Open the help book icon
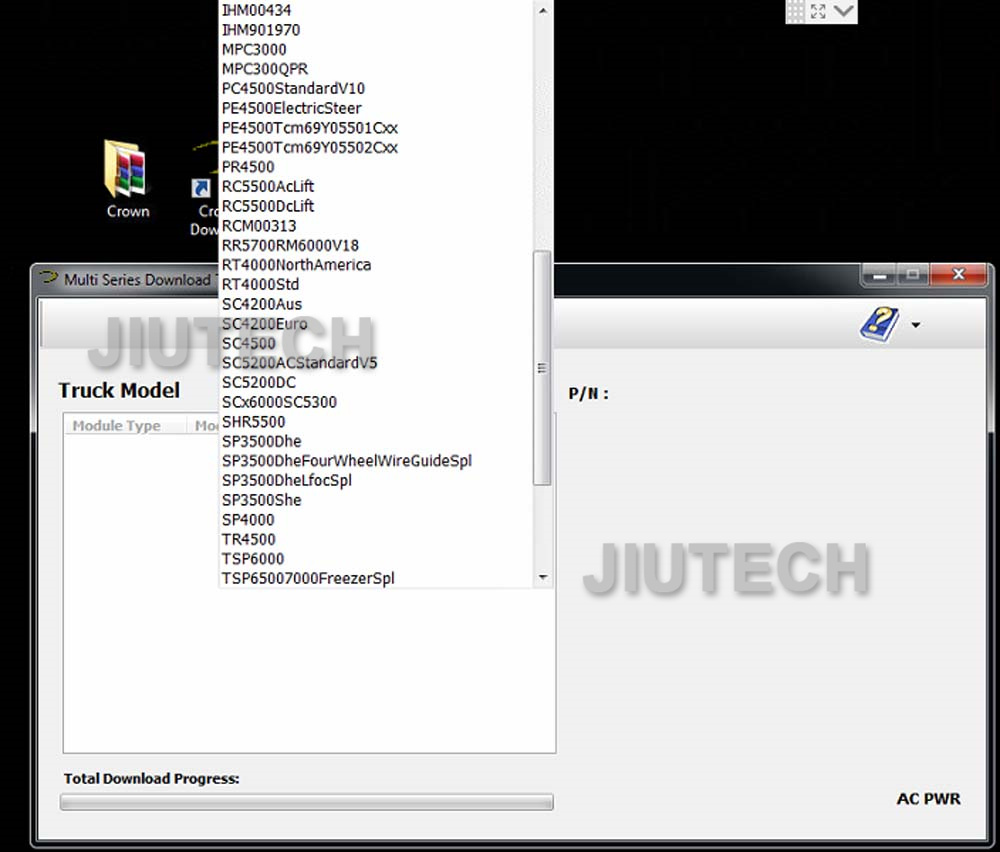Image resolution: width=1000 pixels, height=852 pixels. tap(878, 325)
